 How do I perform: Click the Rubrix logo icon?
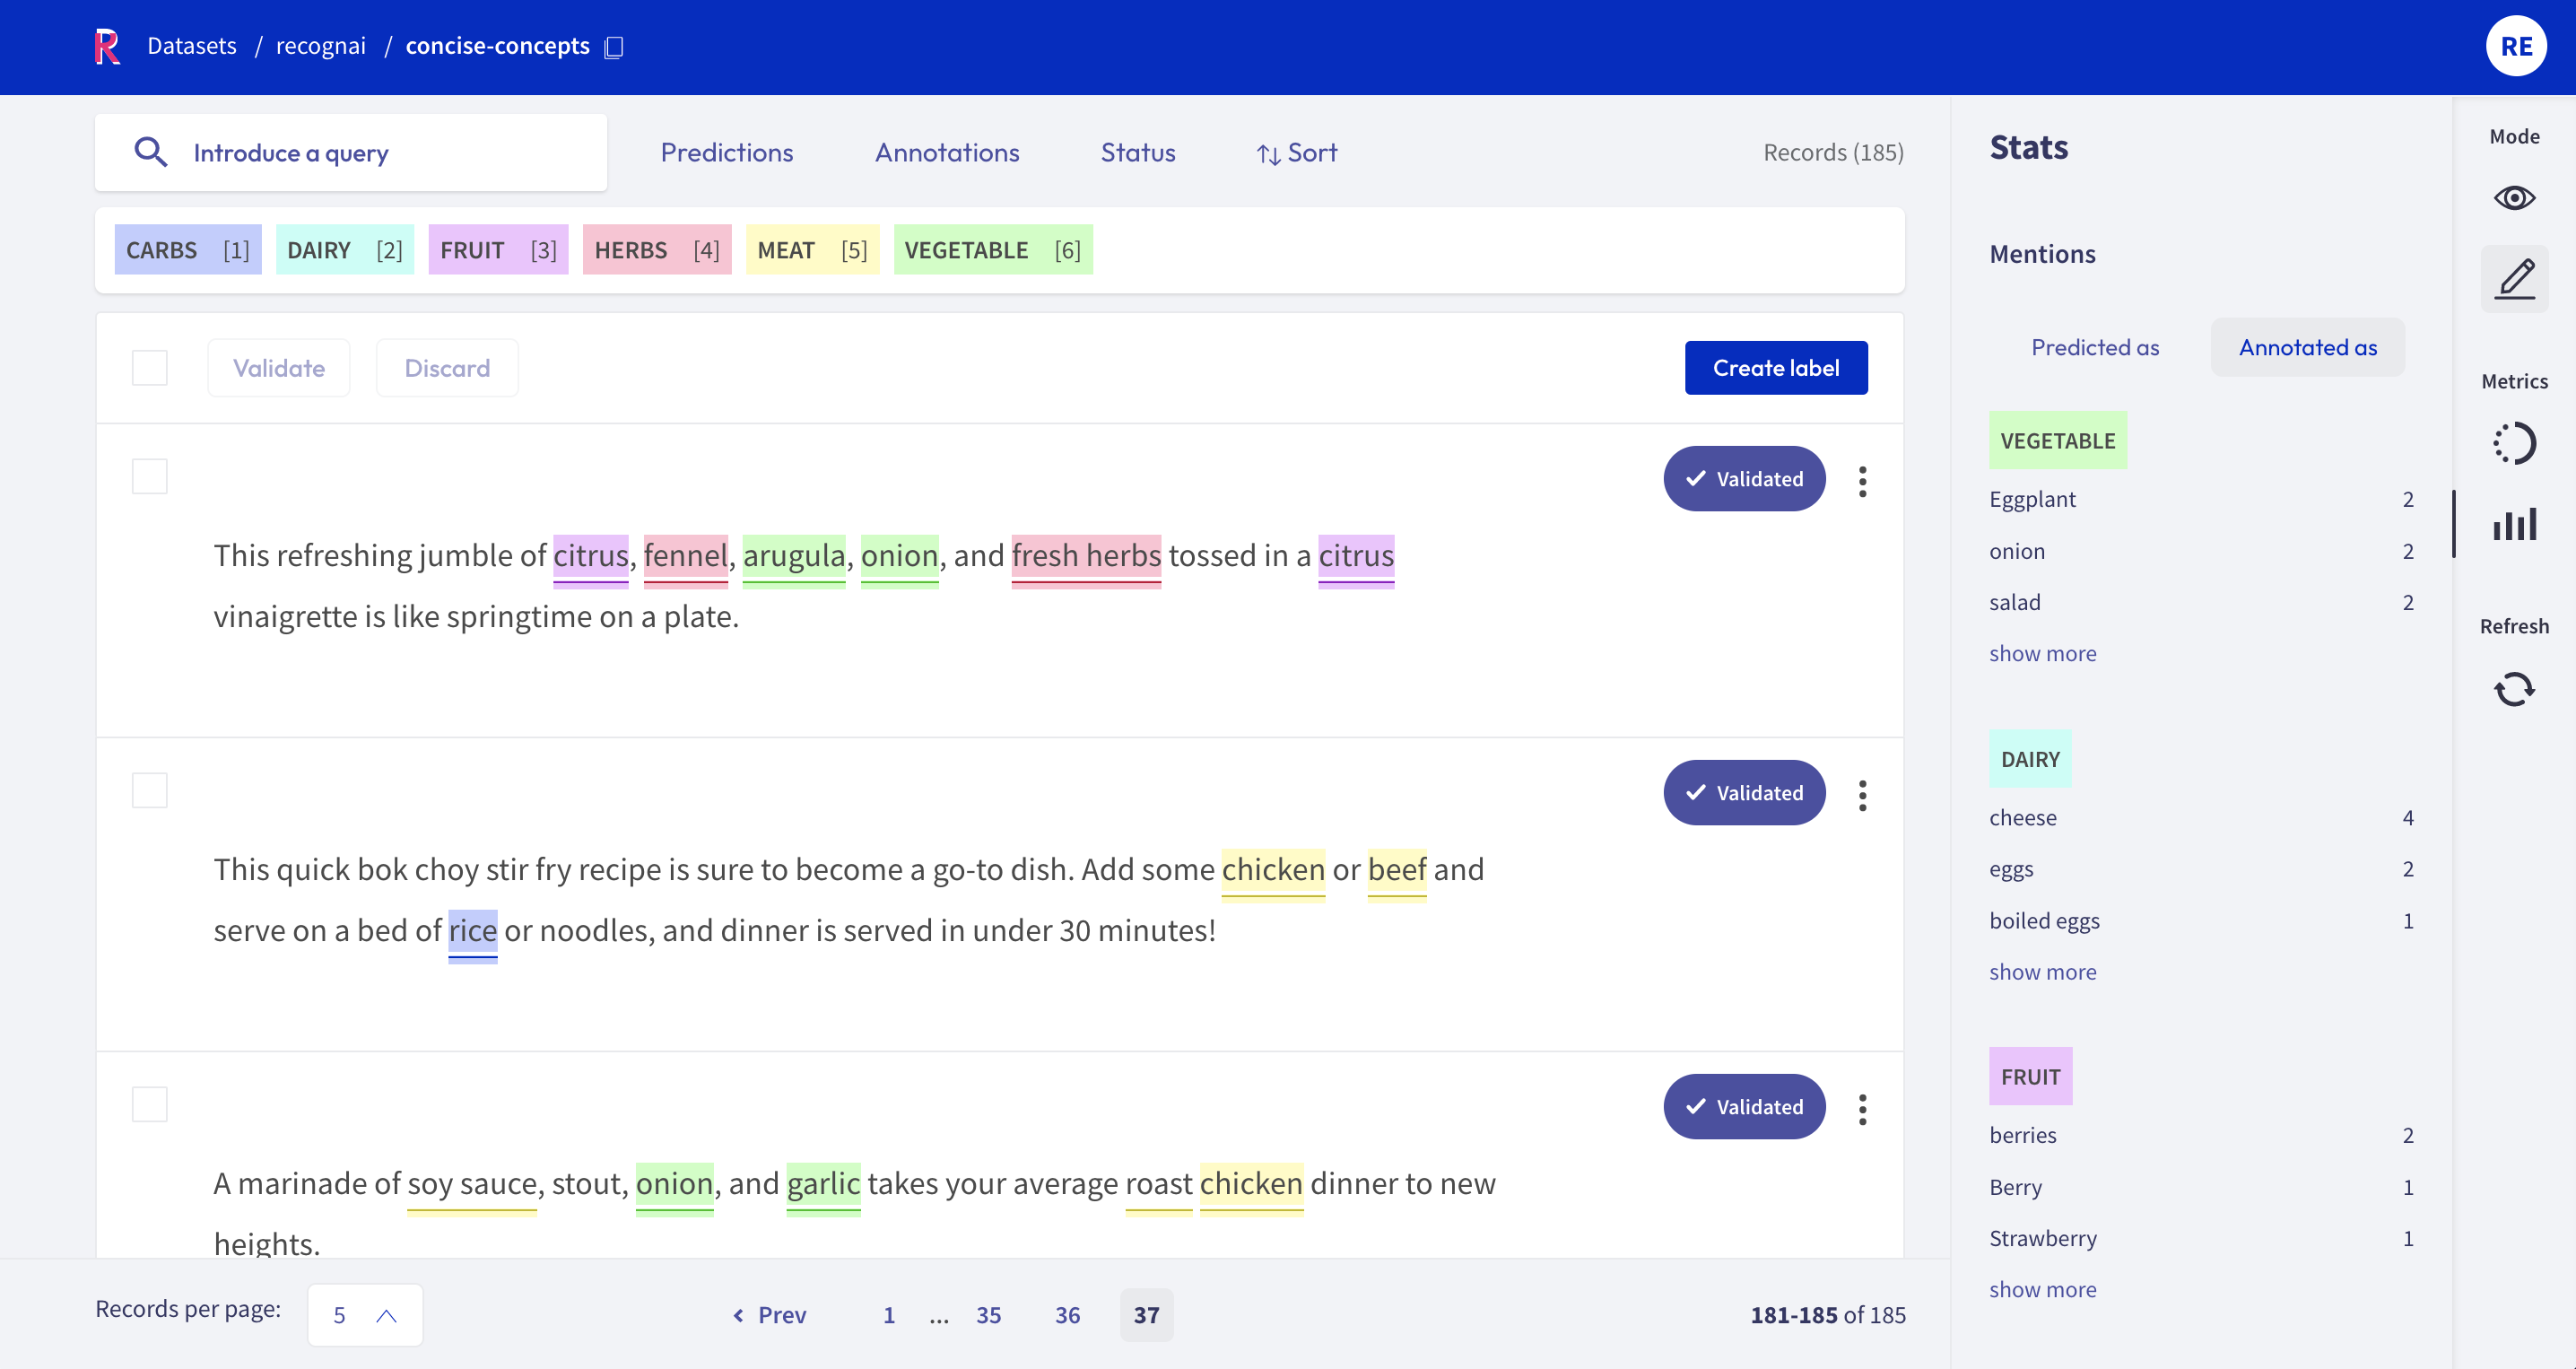point(107,46)
